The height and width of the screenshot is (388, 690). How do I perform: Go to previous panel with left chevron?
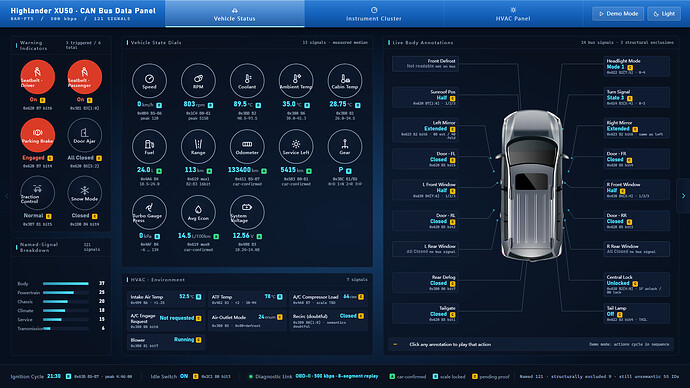pyautogui.click(x=6, y=196)
